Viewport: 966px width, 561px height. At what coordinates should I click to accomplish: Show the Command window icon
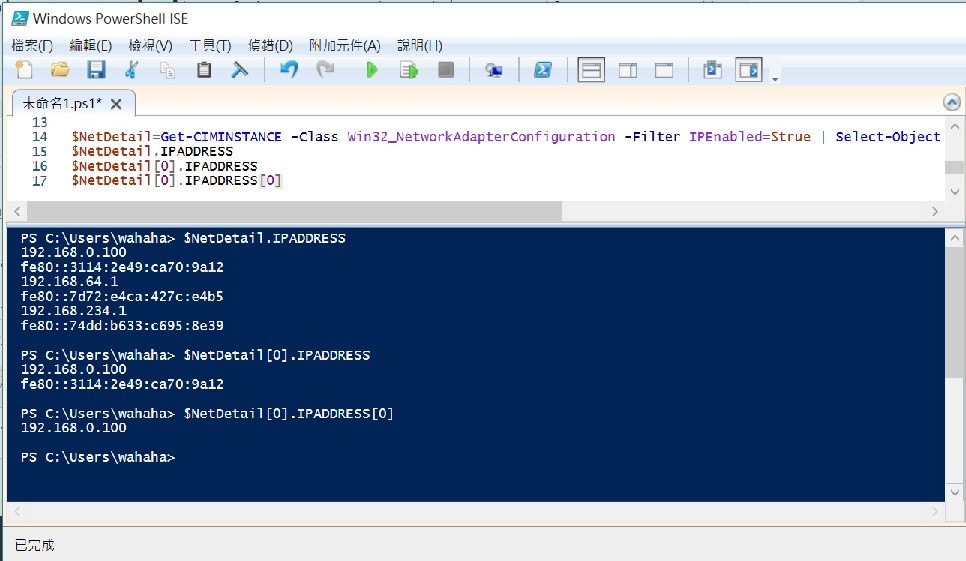[x=712, y=70]
